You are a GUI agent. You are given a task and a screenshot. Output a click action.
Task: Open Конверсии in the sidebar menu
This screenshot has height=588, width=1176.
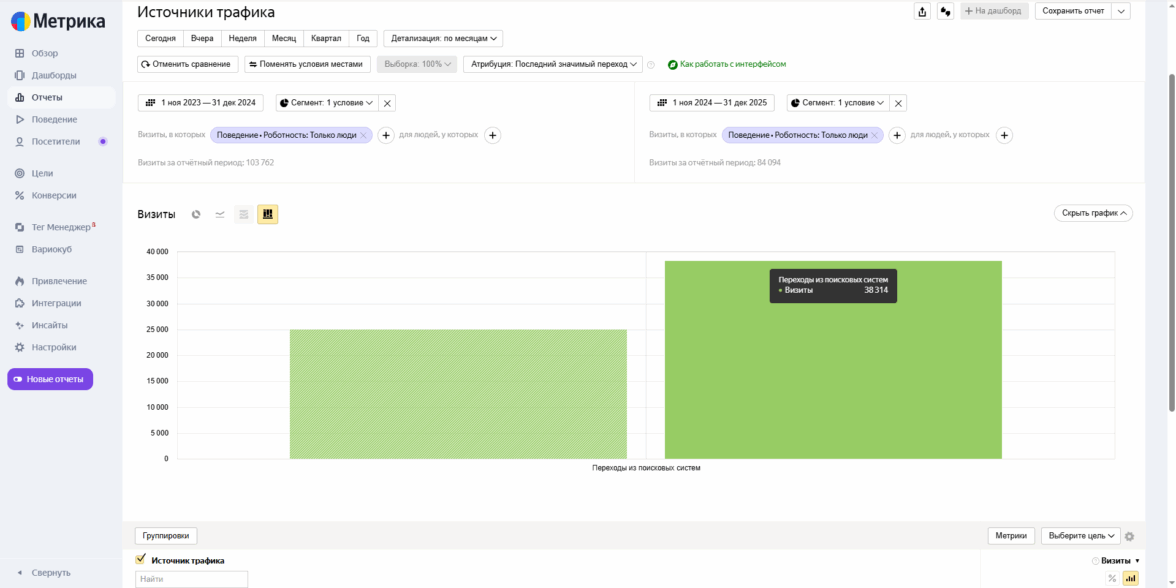pyautogui.click(x=54, y=195)
